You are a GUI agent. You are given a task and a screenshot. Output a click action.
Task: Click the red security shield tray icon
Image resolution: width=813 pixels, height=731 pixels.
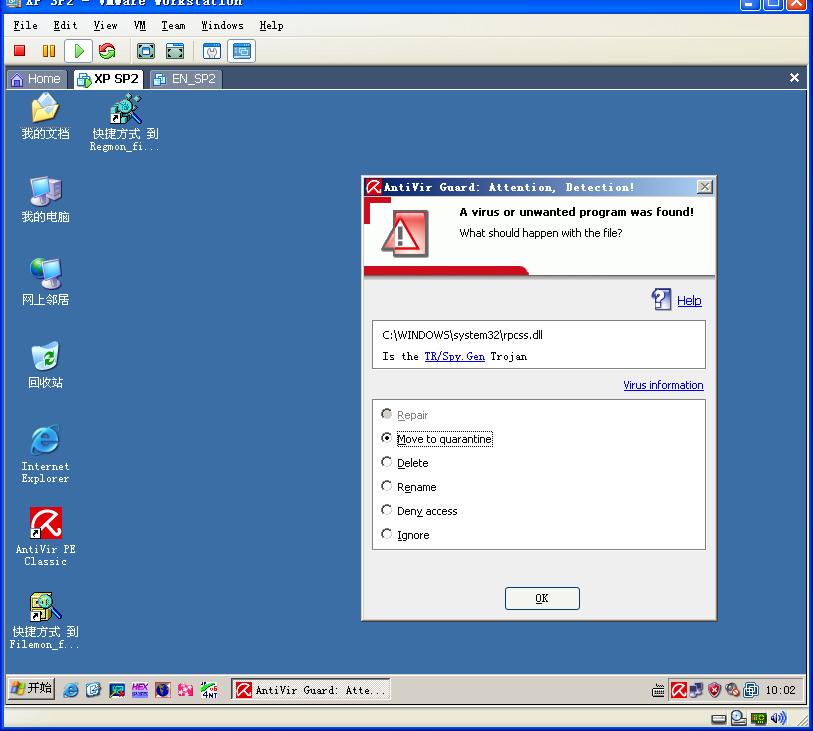click(714, 690)
